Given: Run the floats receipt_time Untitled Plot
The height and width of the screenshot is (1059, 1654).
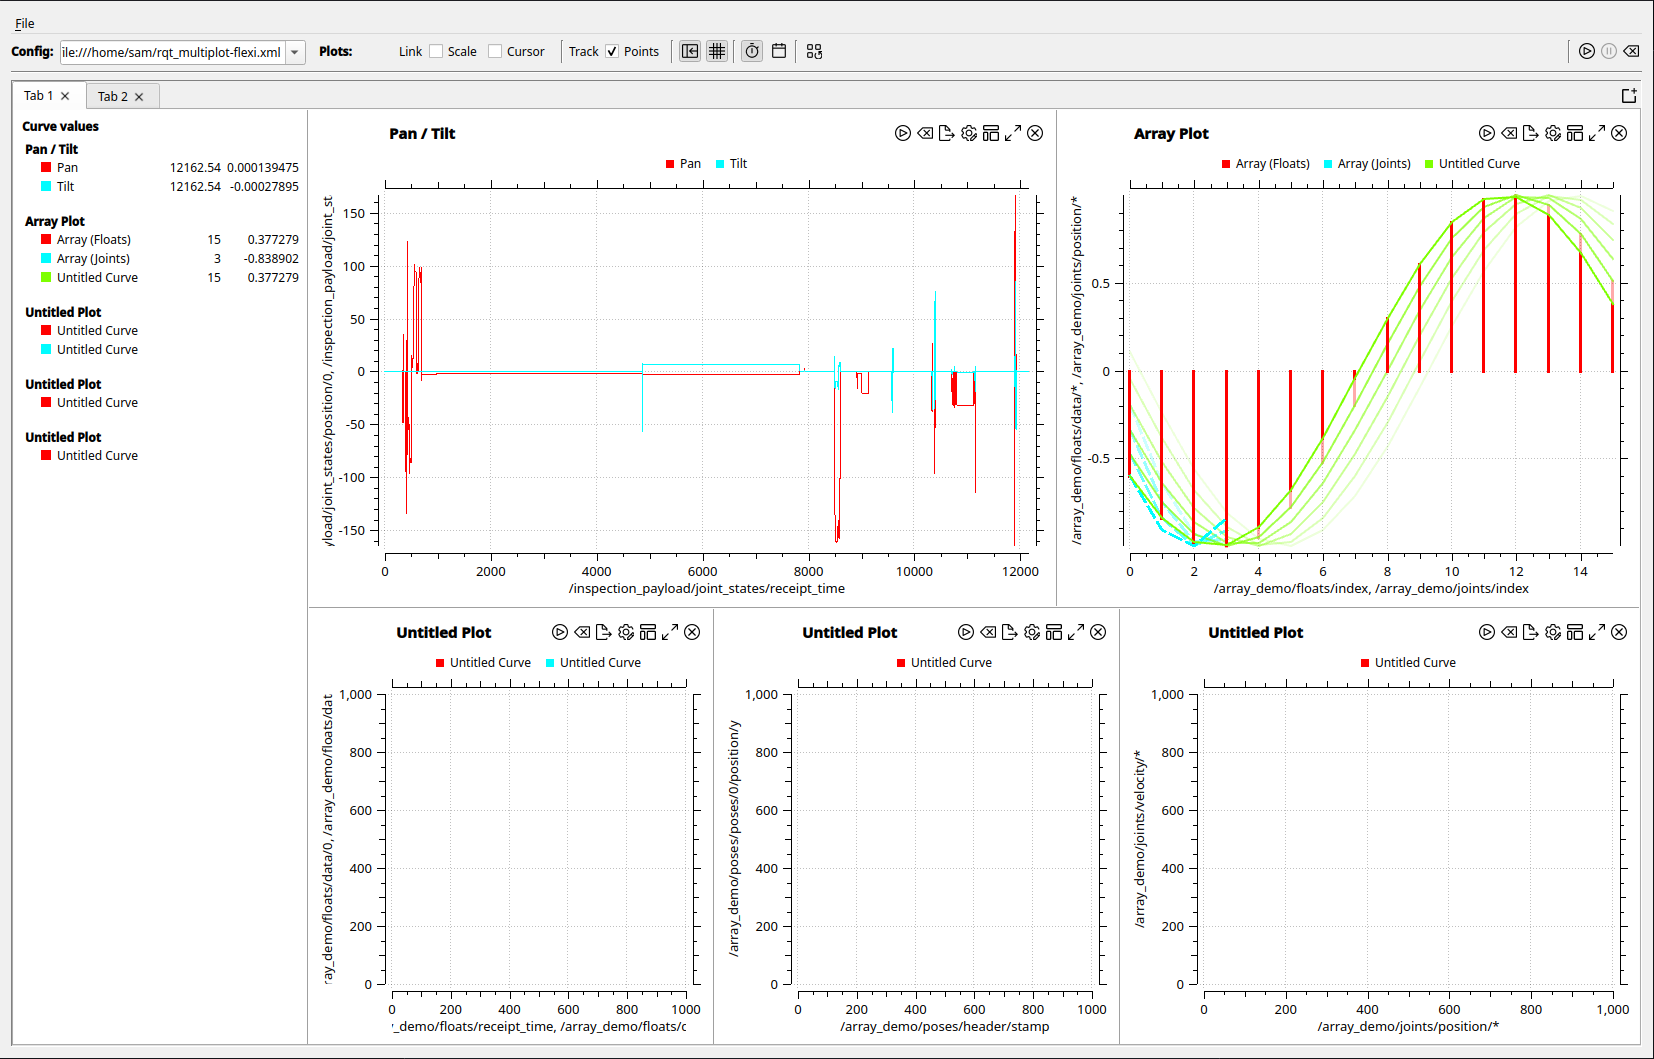Looking at the screenshot, I should click(560, 632).
